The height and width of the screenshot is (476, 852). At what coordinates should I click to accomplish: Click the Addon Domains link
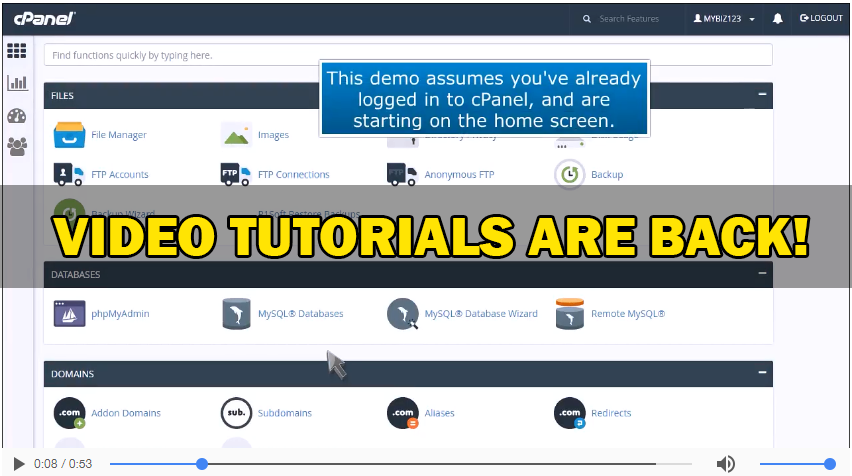coord(126,413)
